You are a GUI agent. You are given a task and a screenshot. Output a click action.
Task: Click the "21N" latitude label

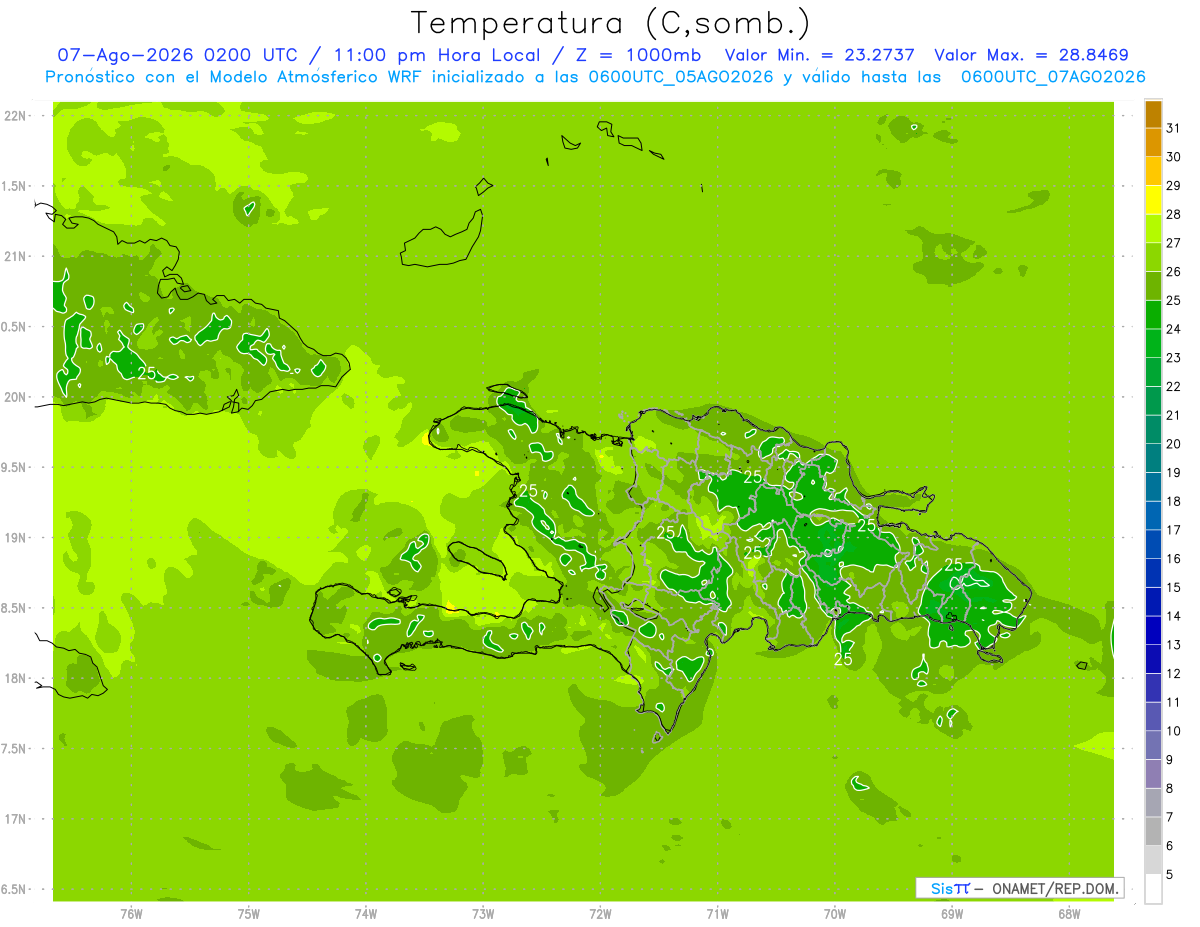click(15, 256)
